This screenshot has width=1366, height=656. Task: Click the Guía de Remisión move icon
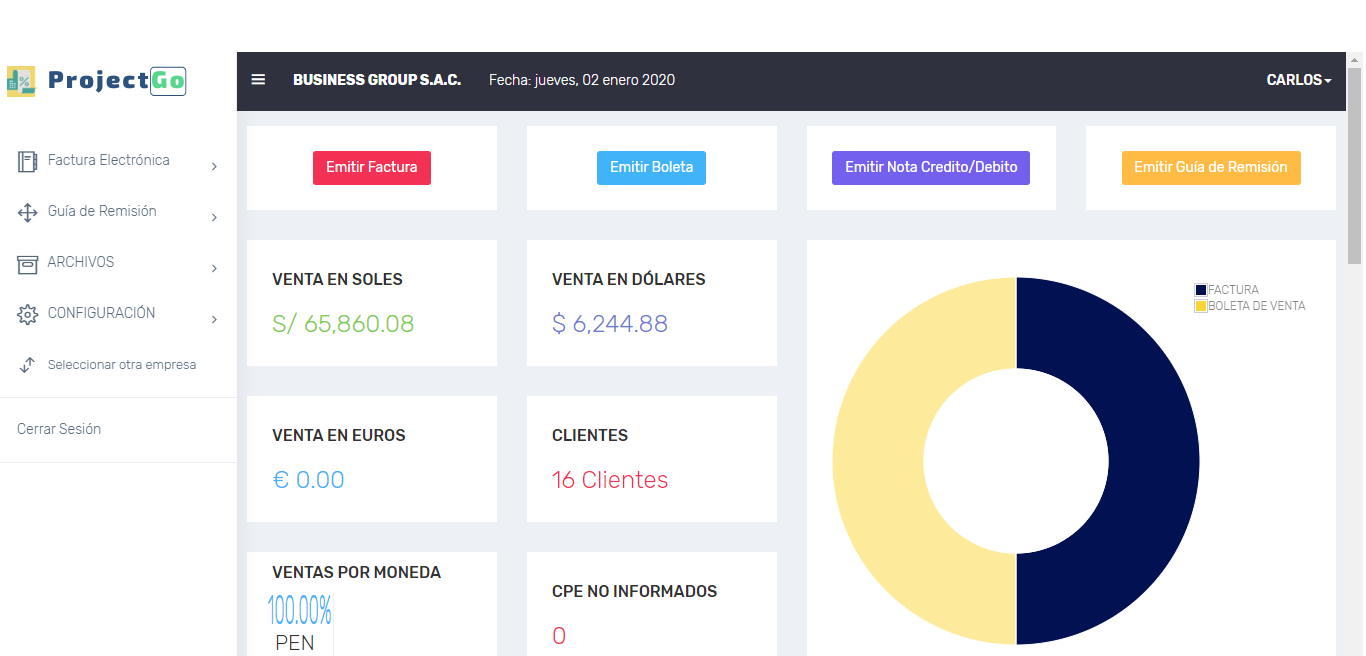coord(28,212)
